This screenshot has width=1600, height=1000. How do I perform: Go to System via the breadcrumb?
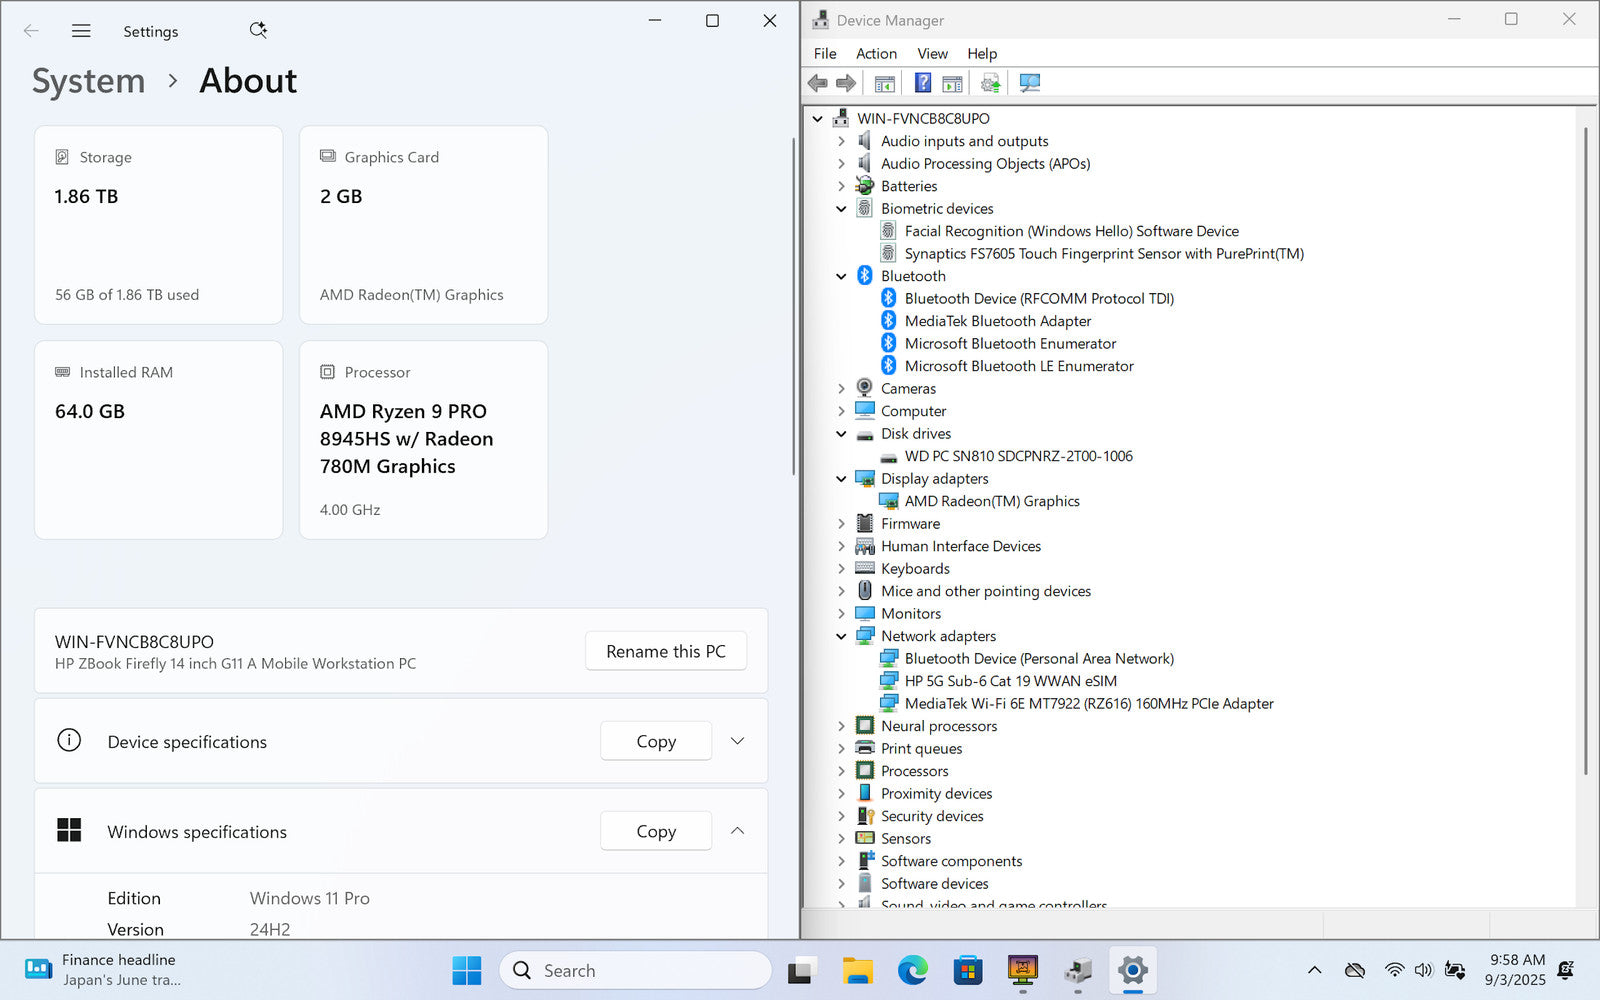pos(88,81)
